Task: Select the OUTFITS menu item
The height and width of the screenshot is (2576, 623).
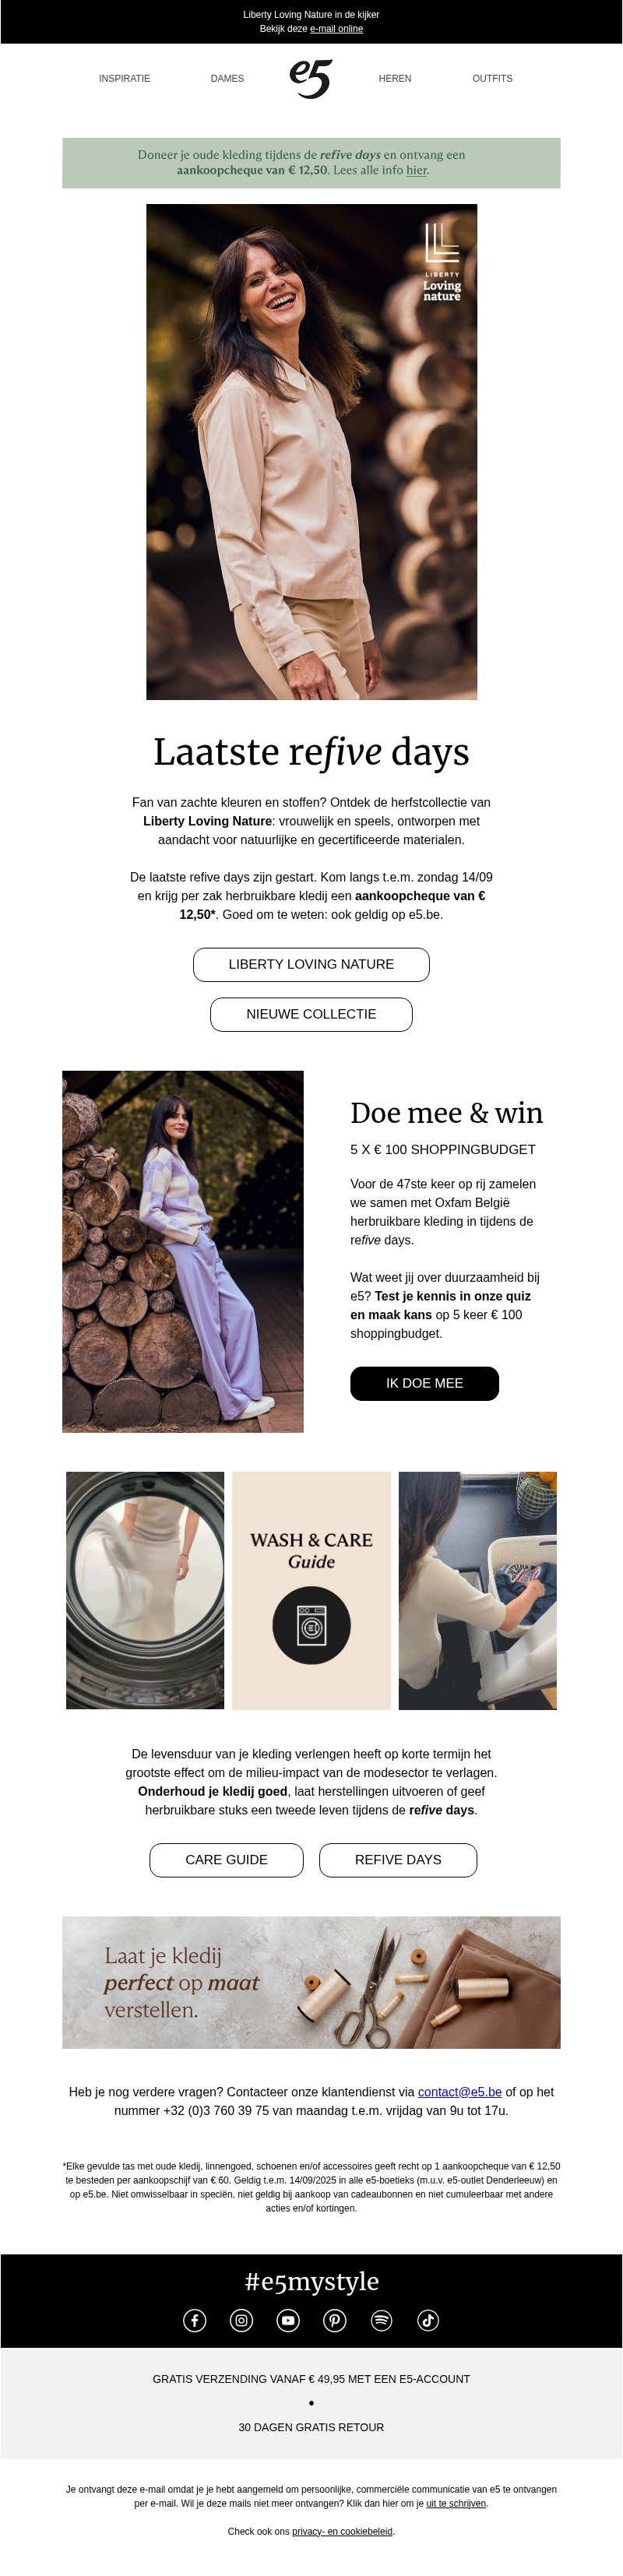Action: (492, 78)
